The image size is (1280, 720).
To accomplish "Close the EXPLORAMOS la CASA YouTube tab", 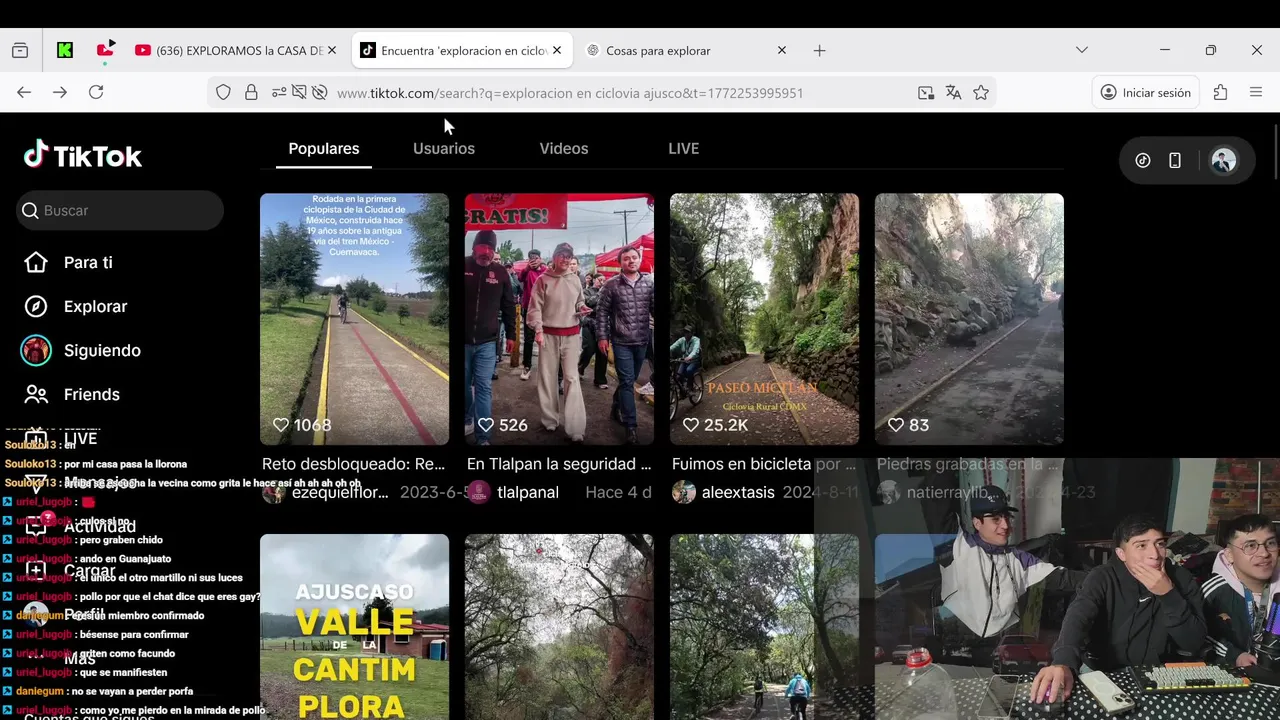I will click(x=332, y=51).
